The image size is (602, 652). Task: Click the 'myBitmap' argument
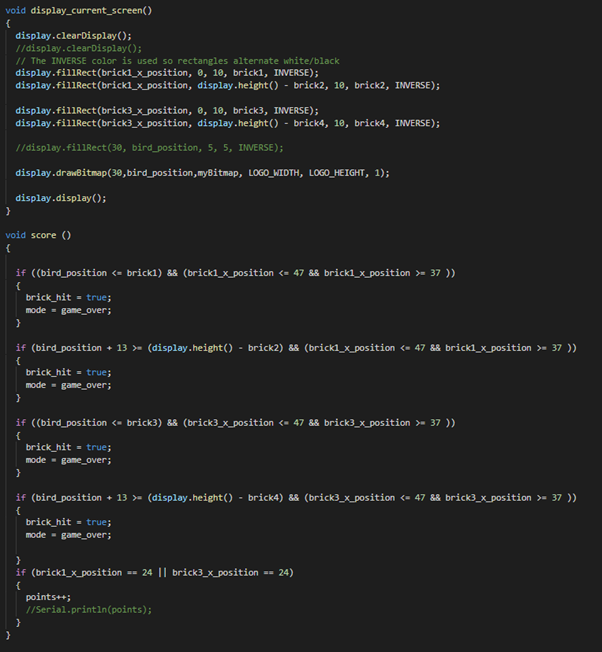[218, 173]
